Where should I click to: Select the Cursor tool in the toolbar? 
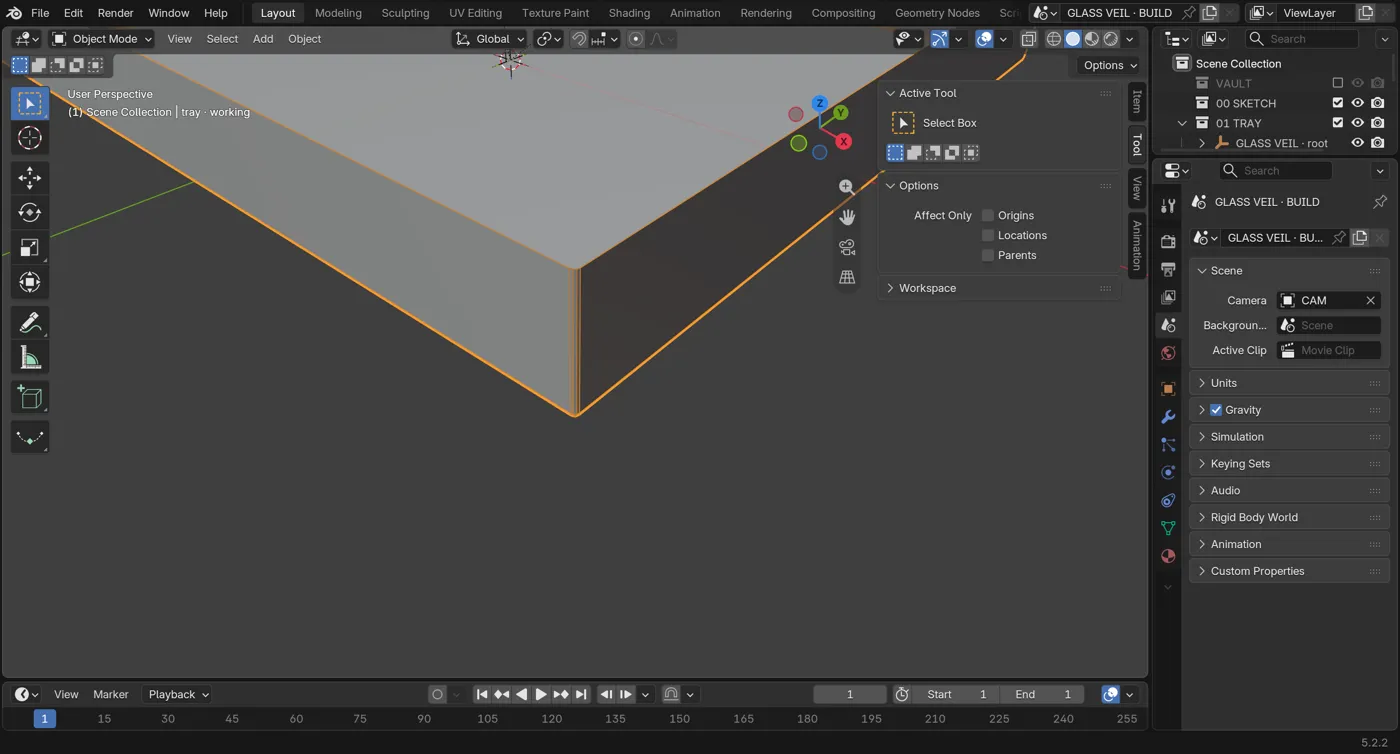(30, 138)
